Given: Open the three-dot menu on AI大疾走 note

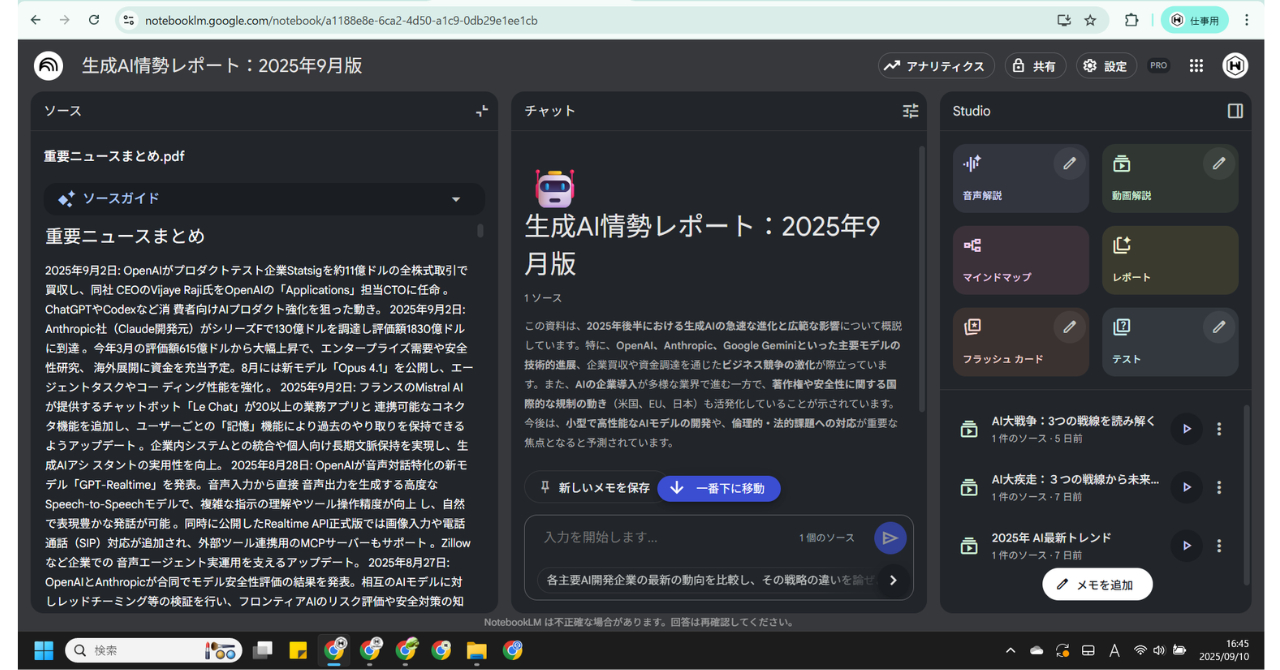Looking at the screenshot, I should click(1219, 486).
